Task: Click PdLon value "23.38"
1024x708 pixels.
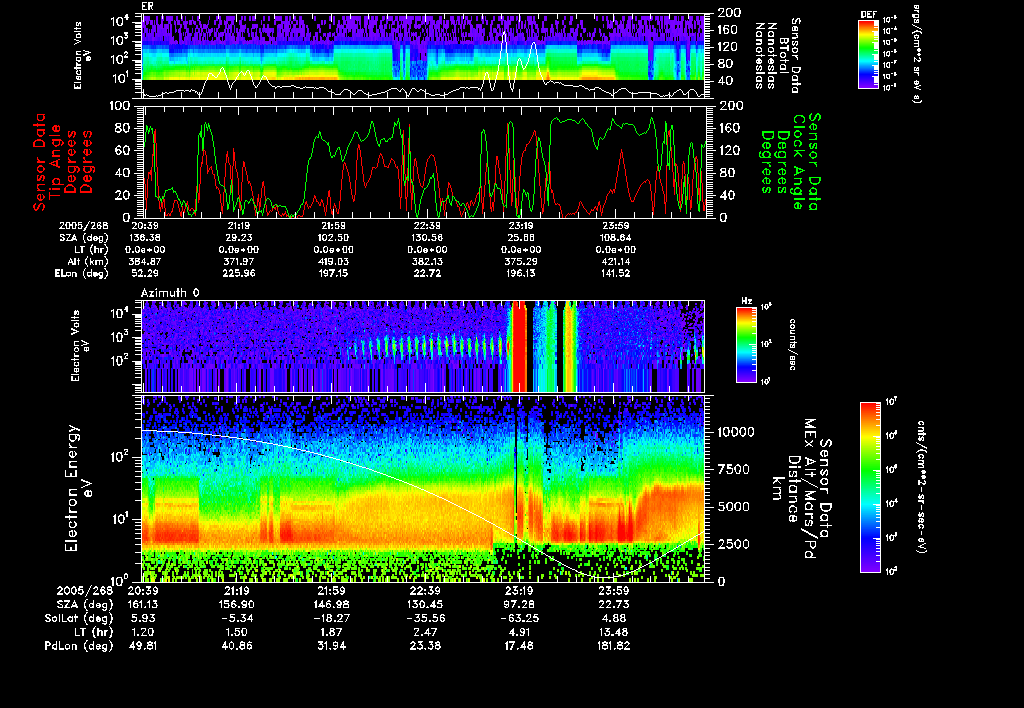Action: point(425,646)
